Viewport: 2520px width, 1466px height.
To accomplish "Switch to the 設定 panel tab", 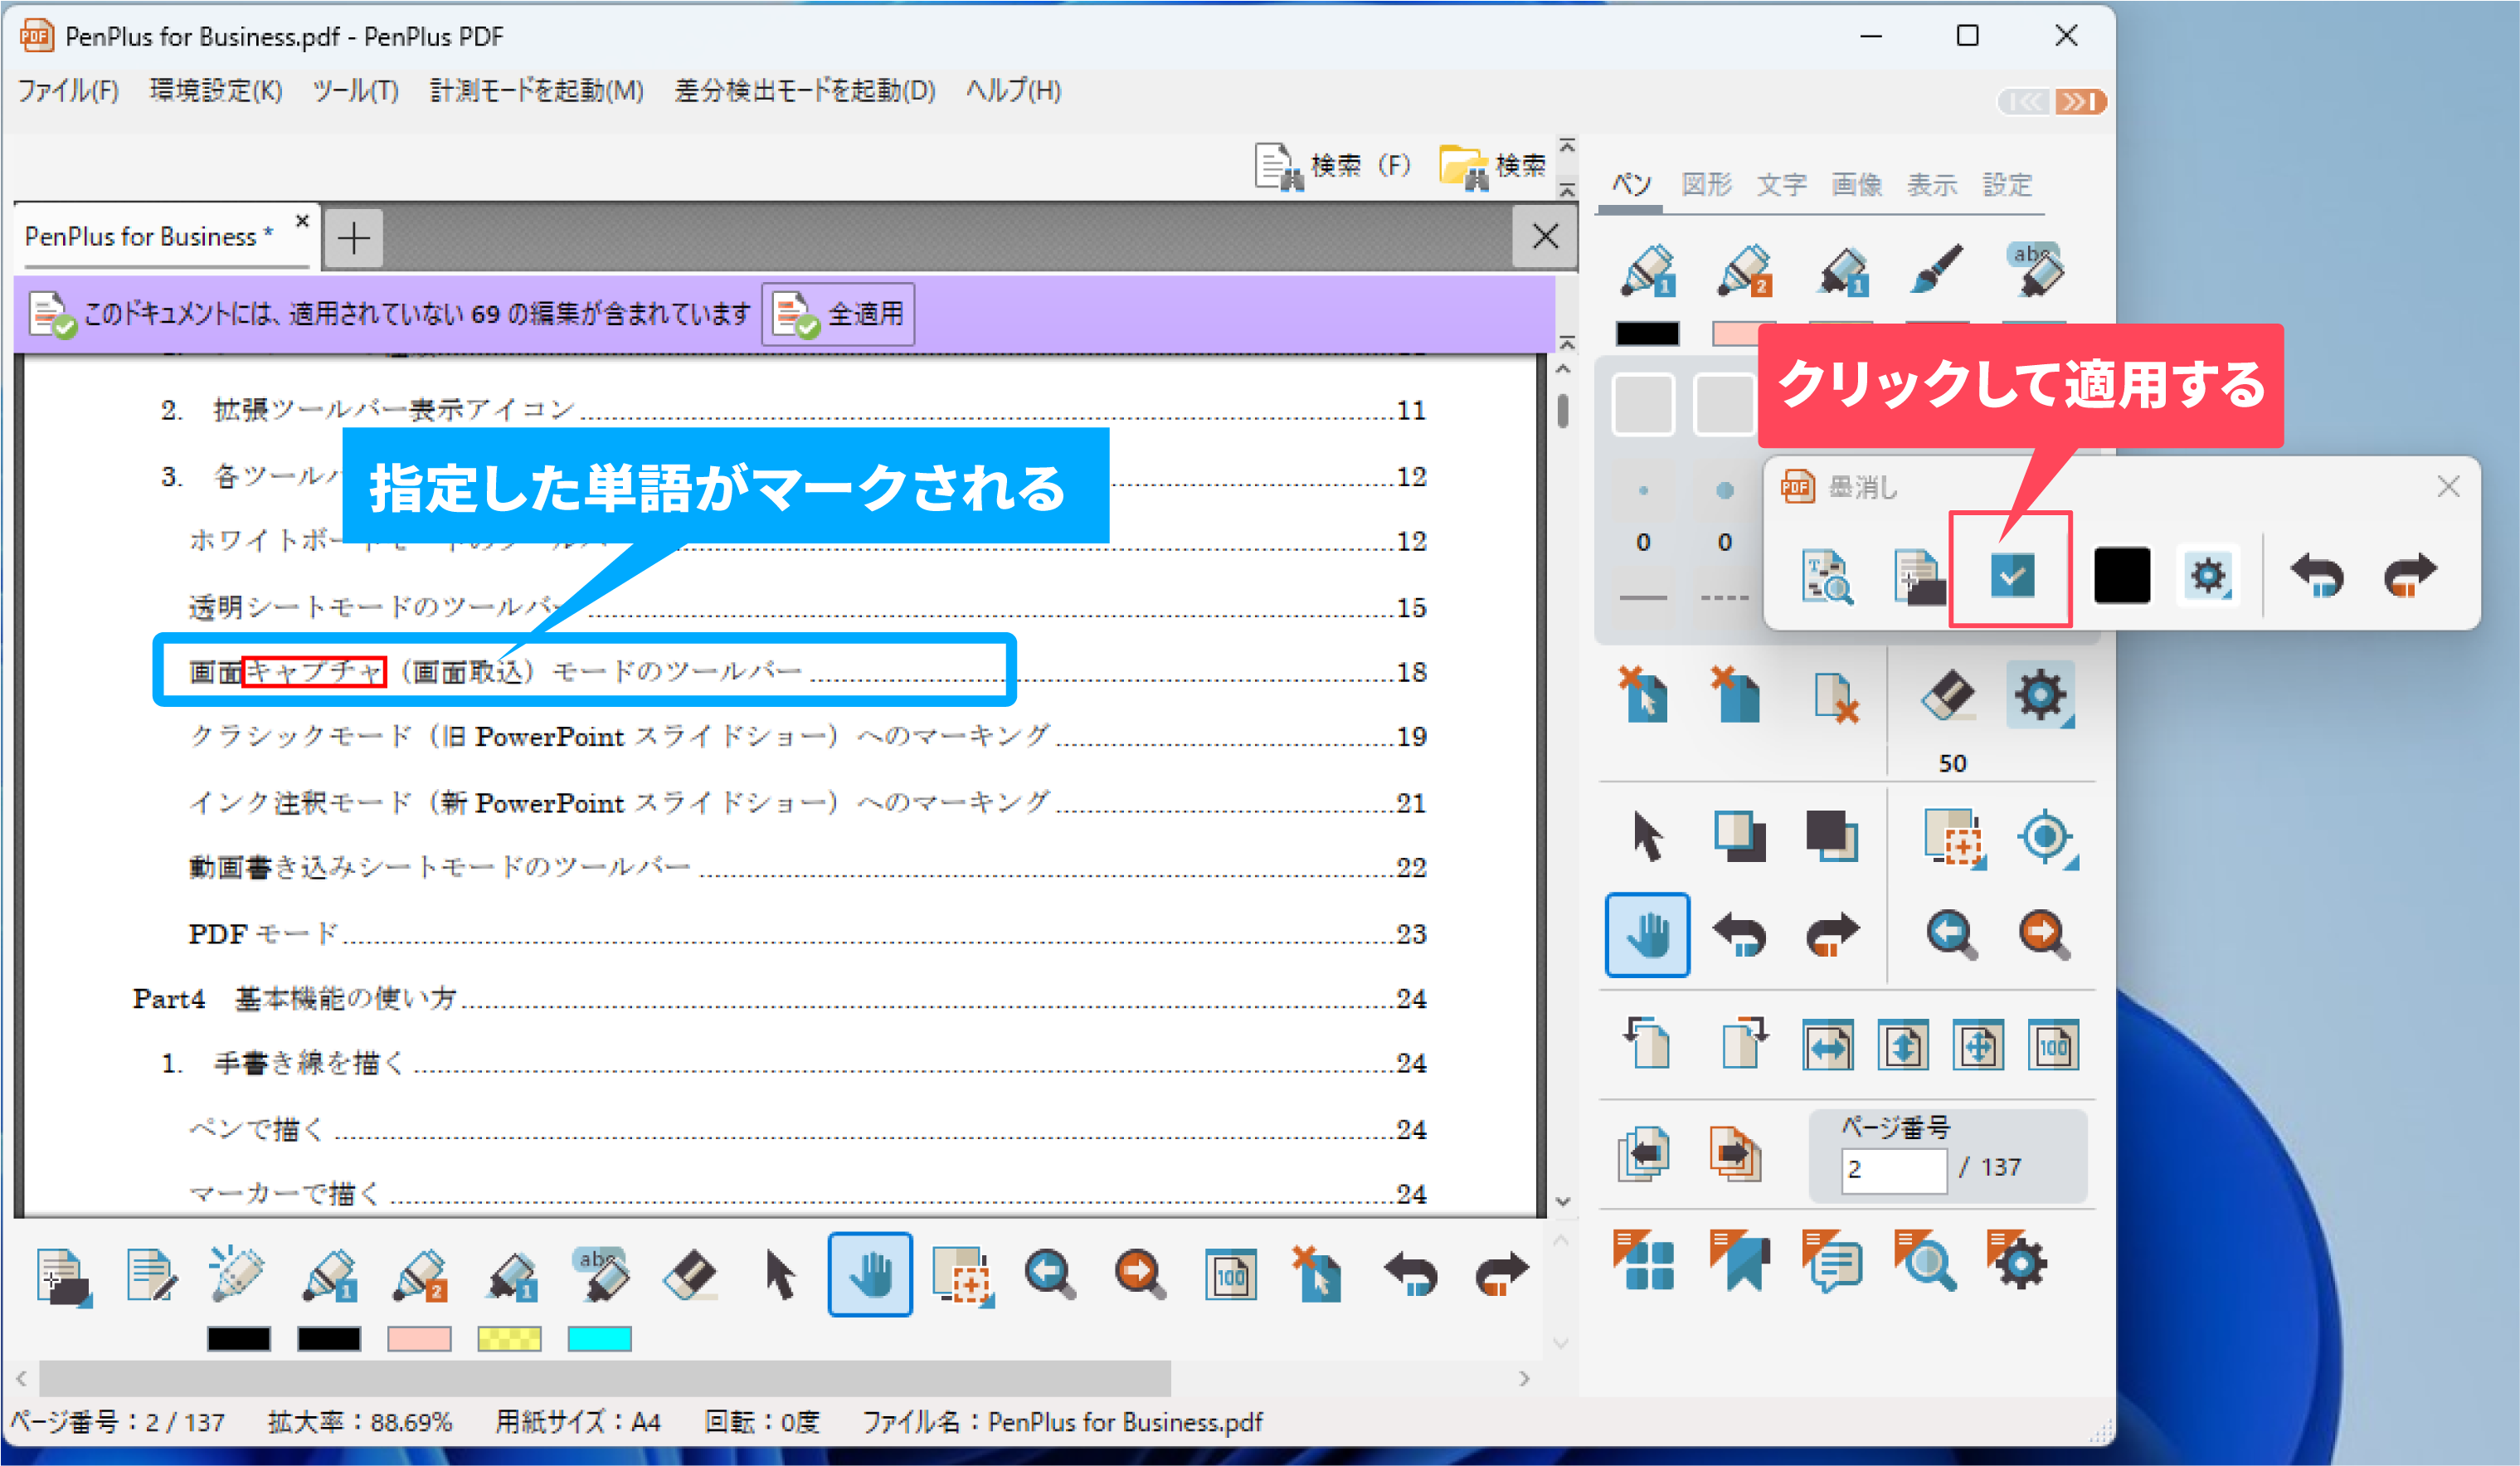I will tap(2008, 184).
